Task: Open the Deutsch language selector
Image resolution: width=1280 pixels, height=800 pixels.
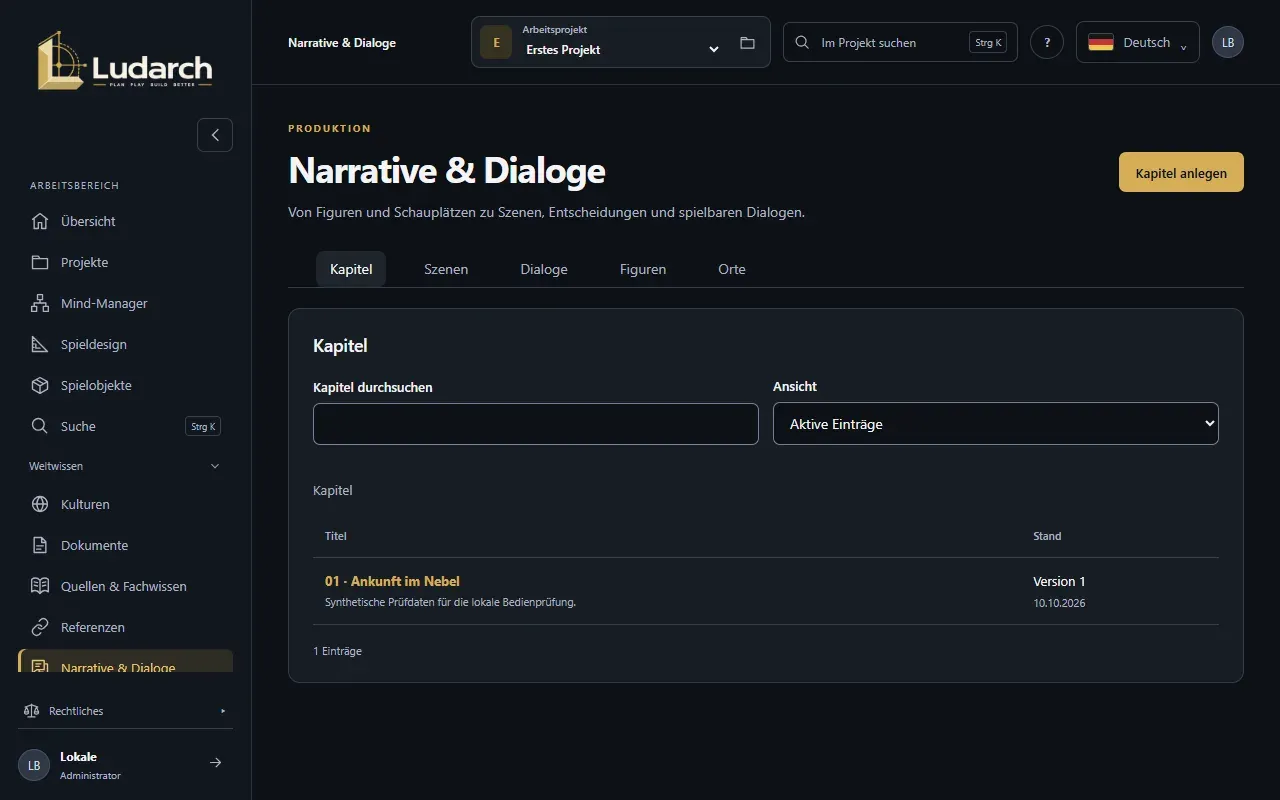Action: coord(1138,42)
